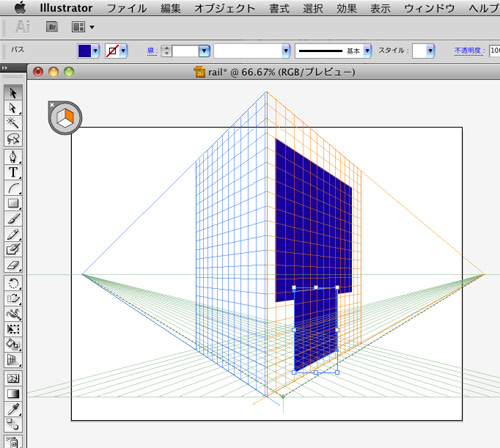This screenshot has width=500, height=448.
Task: Activate the Type tool
Action: click(13, 172)
